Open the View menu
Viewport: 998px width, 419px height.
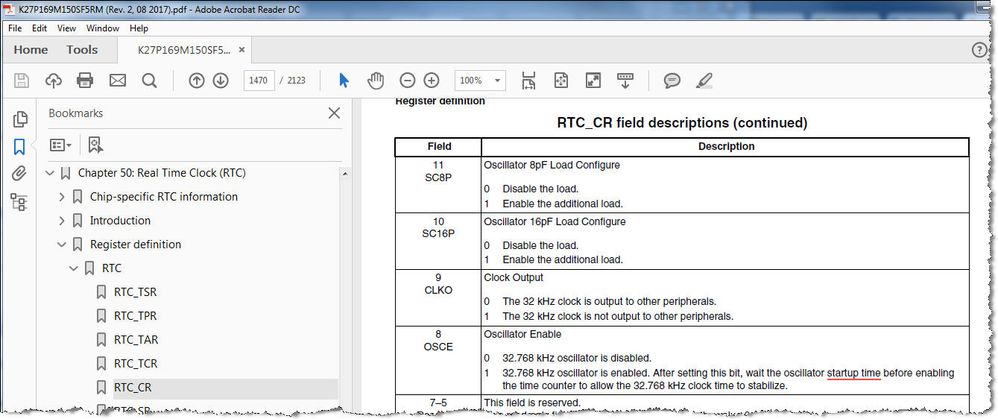click(x=67, y=29)
